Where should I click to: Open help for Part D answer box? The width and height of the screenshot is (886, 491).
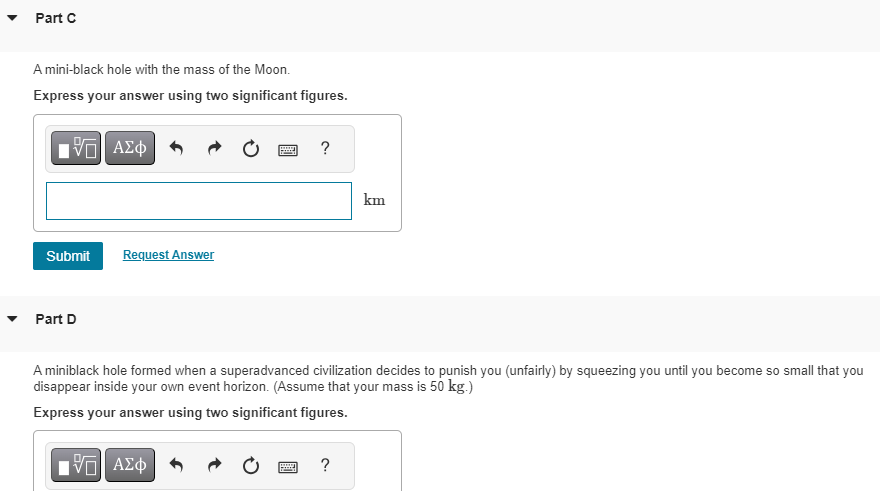pyautogui.click(x=325, y=465)
